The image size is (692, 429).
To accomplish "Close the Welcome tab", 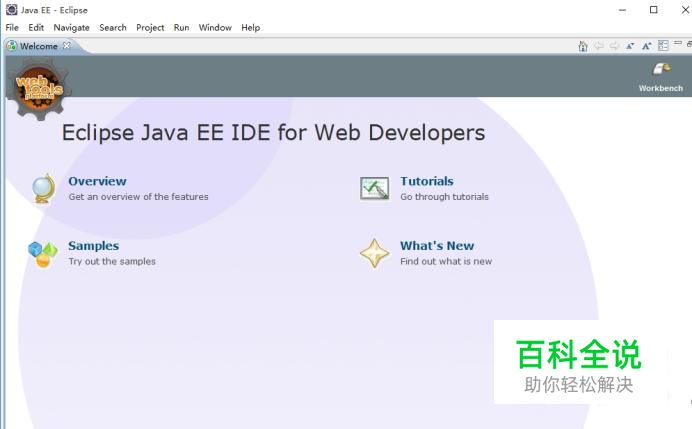I will pos(66,45).
